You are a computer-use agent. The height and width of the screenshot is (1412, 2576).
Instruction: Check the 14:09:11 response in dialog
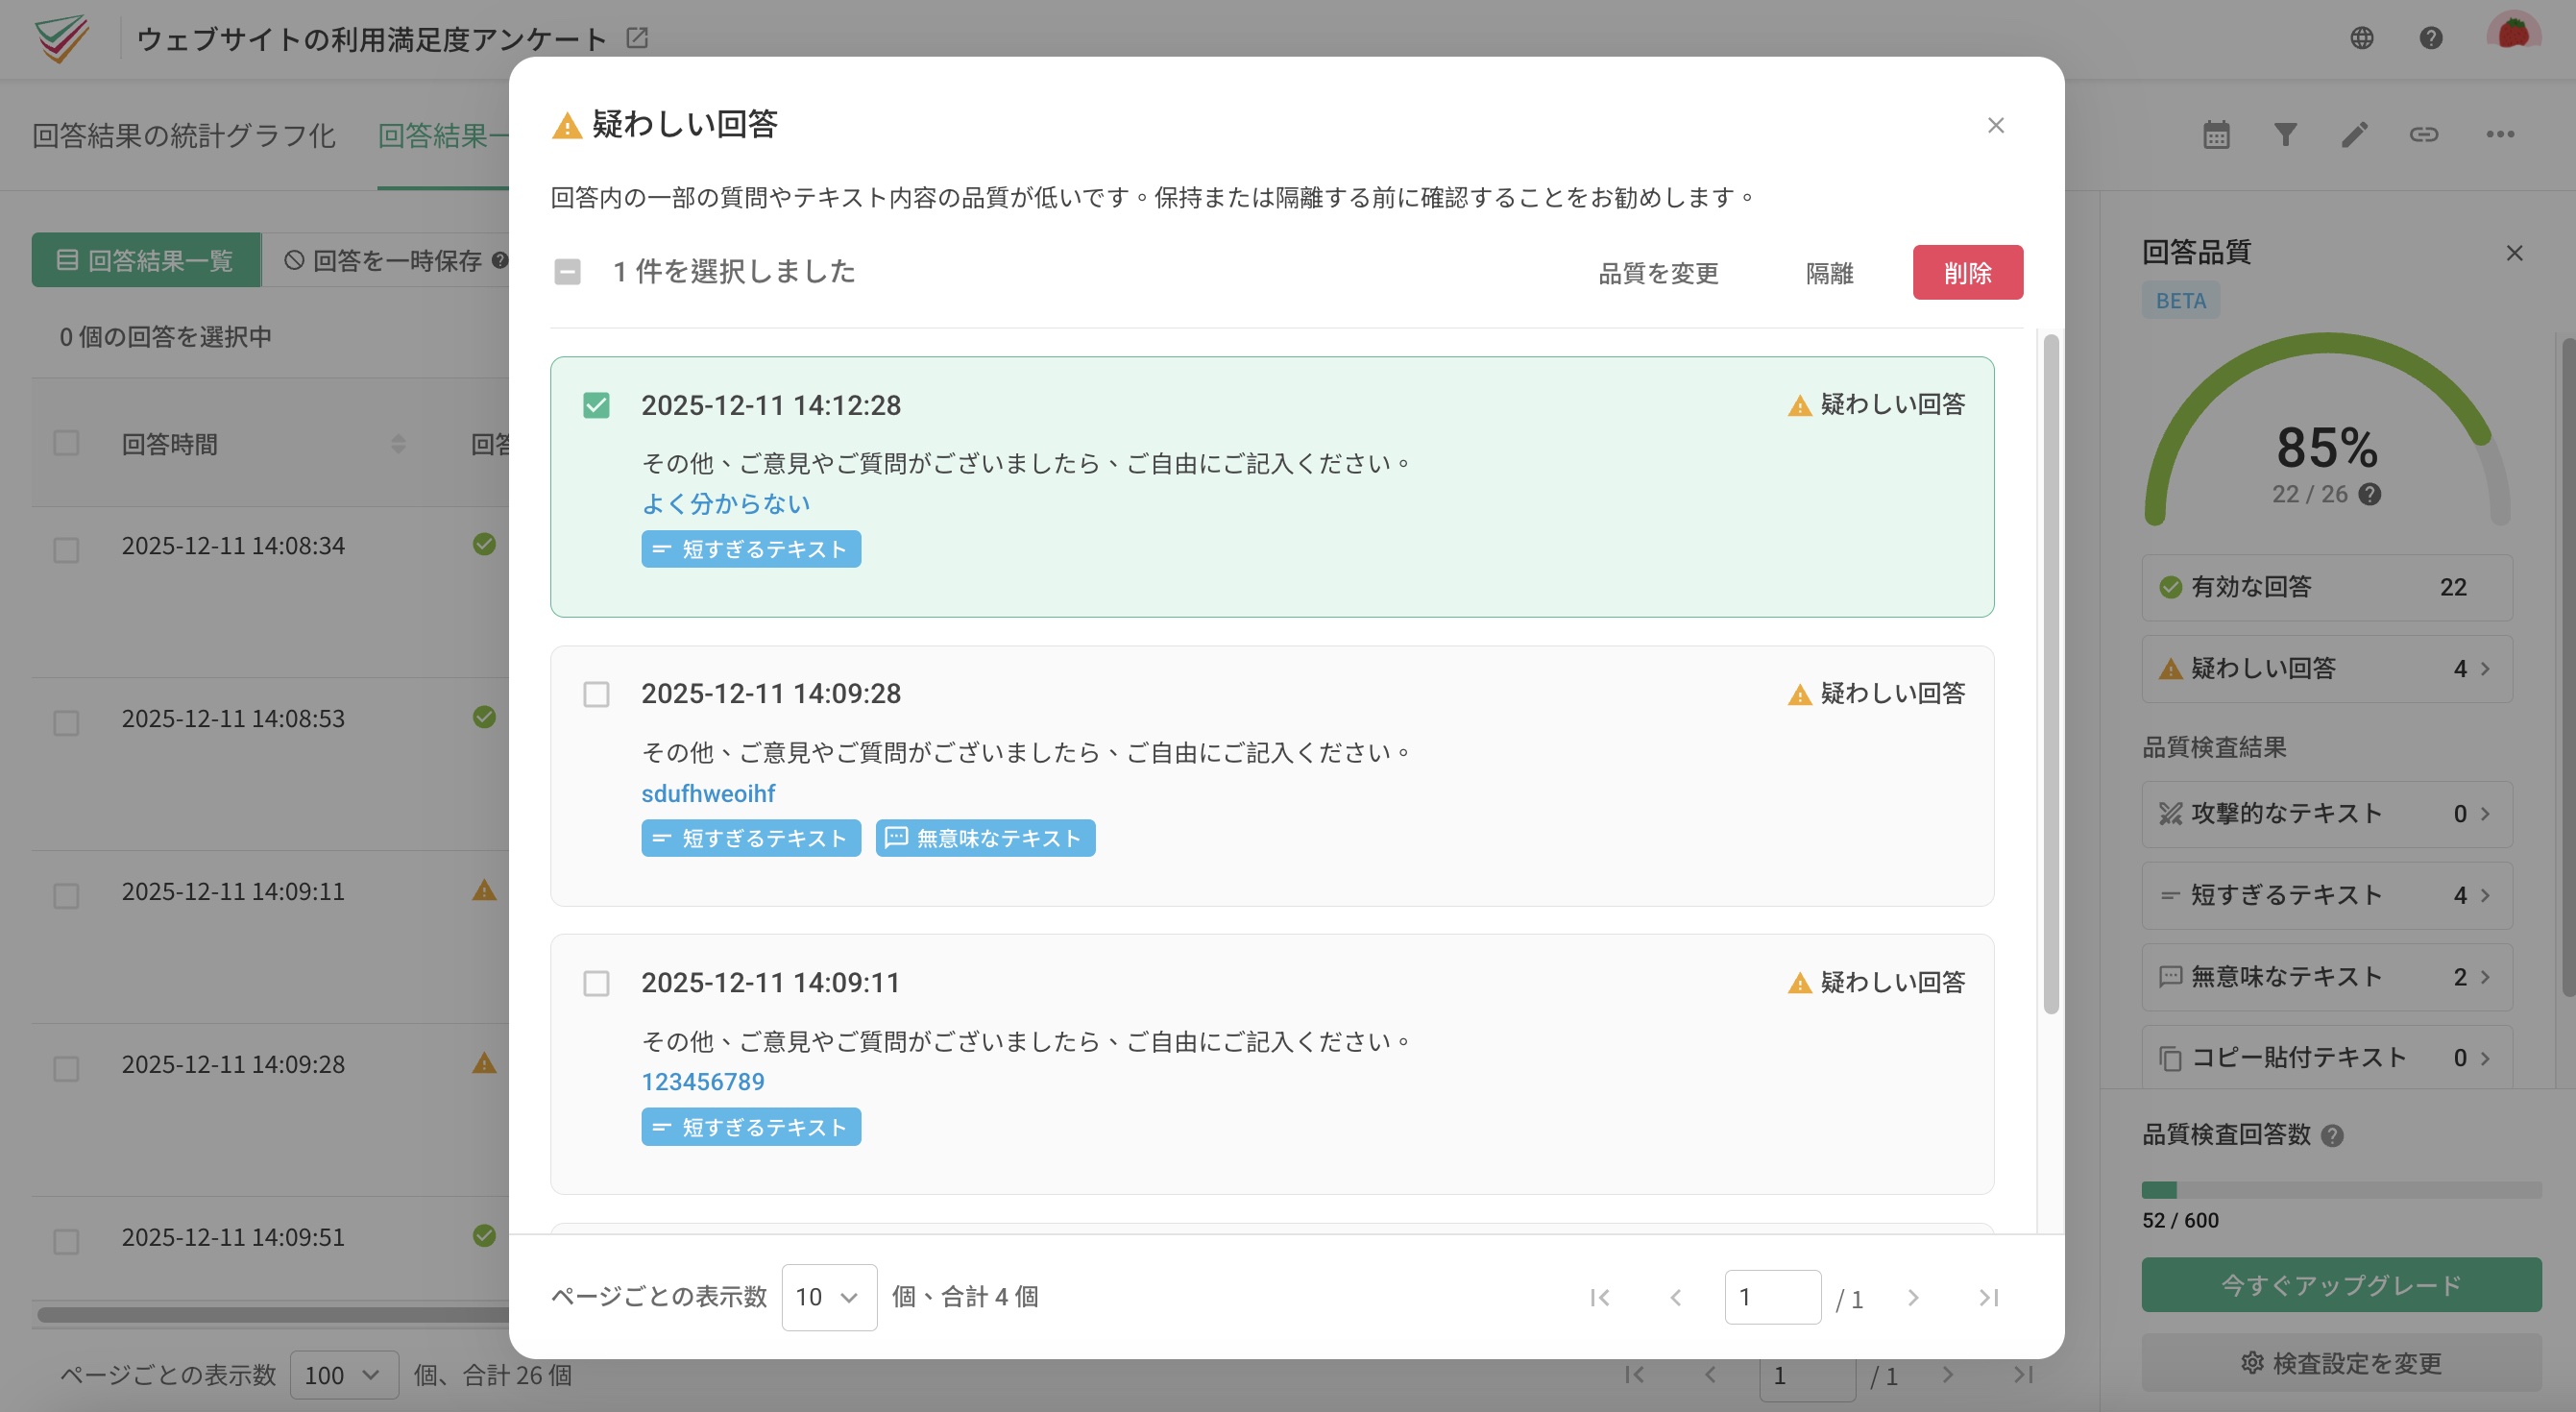pos(596,983)
